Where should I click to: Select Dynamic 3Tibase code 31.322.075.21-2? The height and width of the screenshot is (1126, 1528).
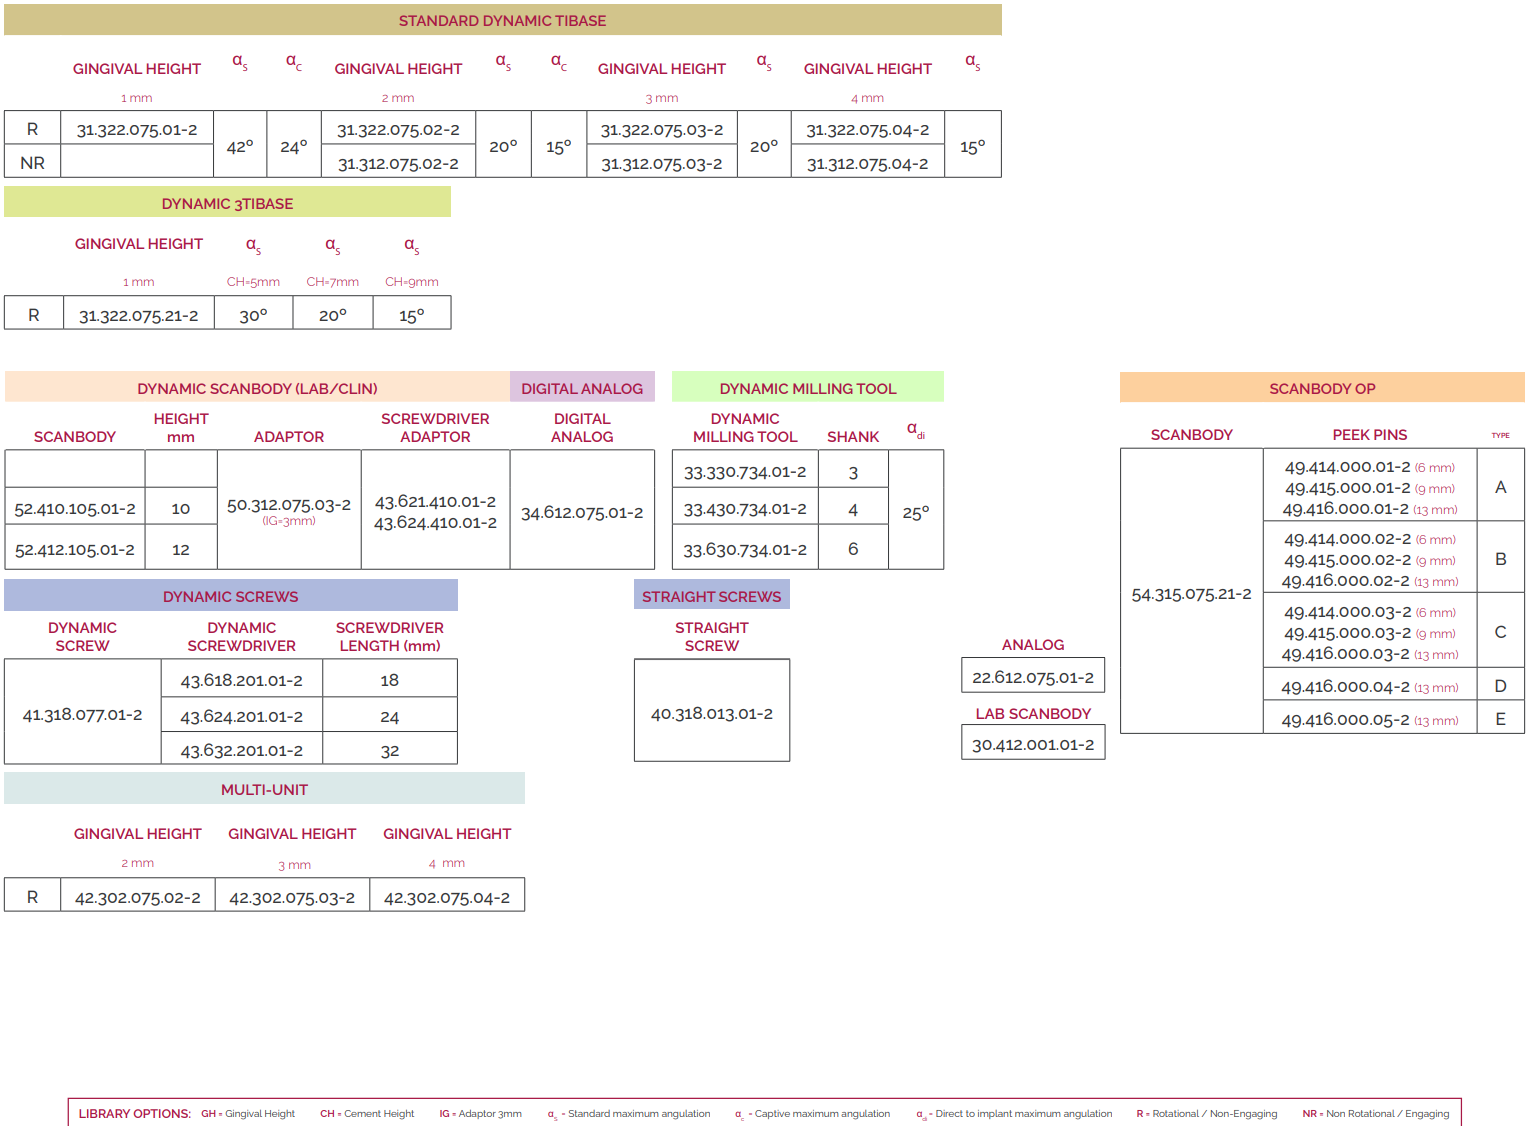(138, 315)
